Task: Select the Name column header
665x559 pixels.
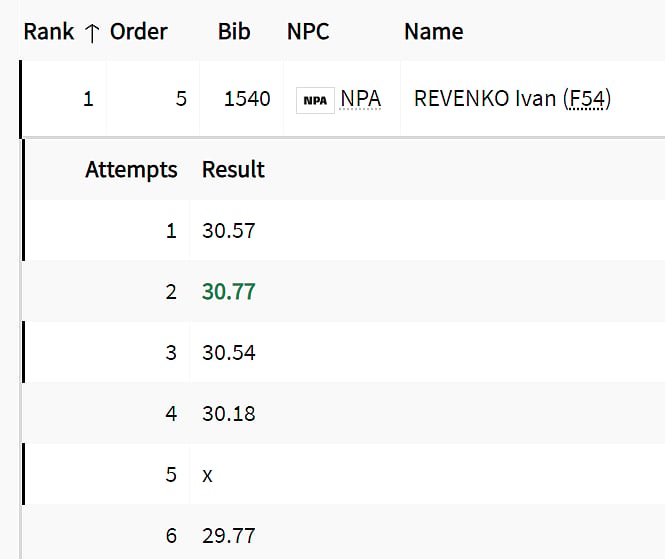Action: tap(434, 32)
